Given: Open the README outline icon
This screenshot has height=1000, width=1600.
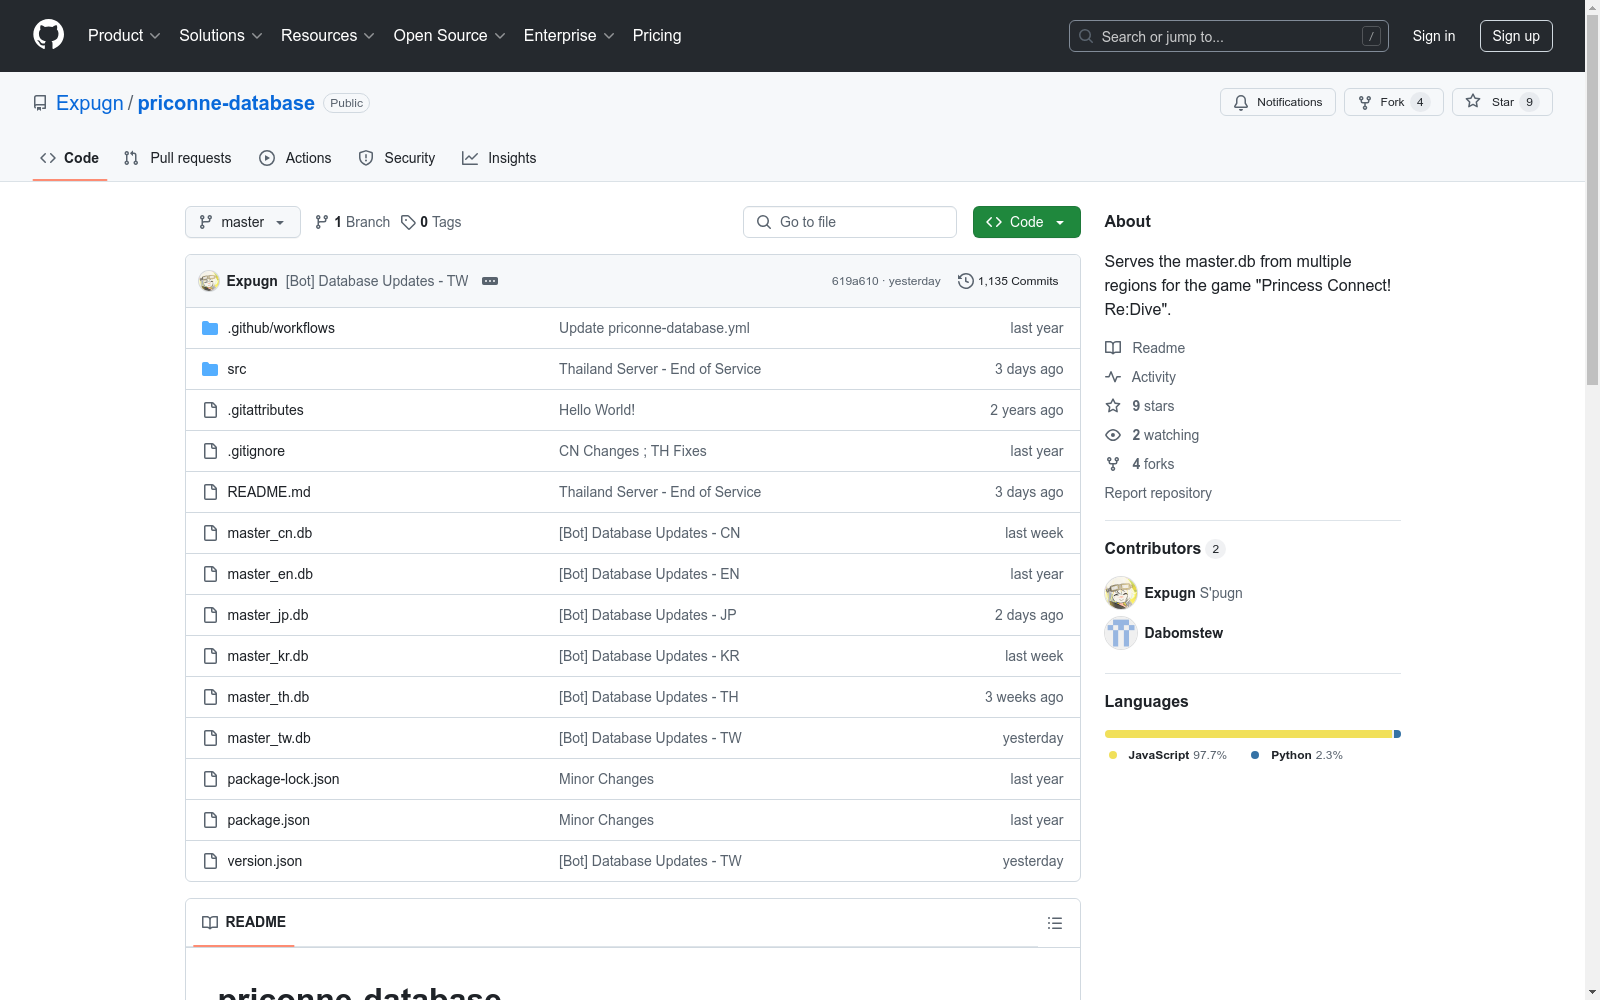Looking at the screenshot, I should (1055, 923).
